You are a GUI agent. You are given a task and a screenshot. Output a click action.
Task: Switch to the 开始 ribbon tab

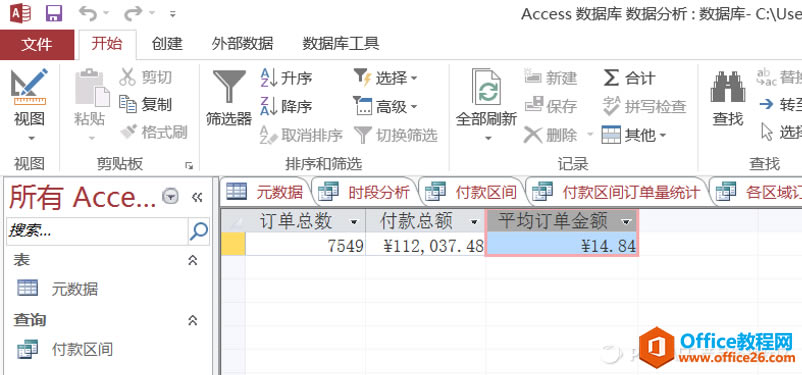coord(107,44)
